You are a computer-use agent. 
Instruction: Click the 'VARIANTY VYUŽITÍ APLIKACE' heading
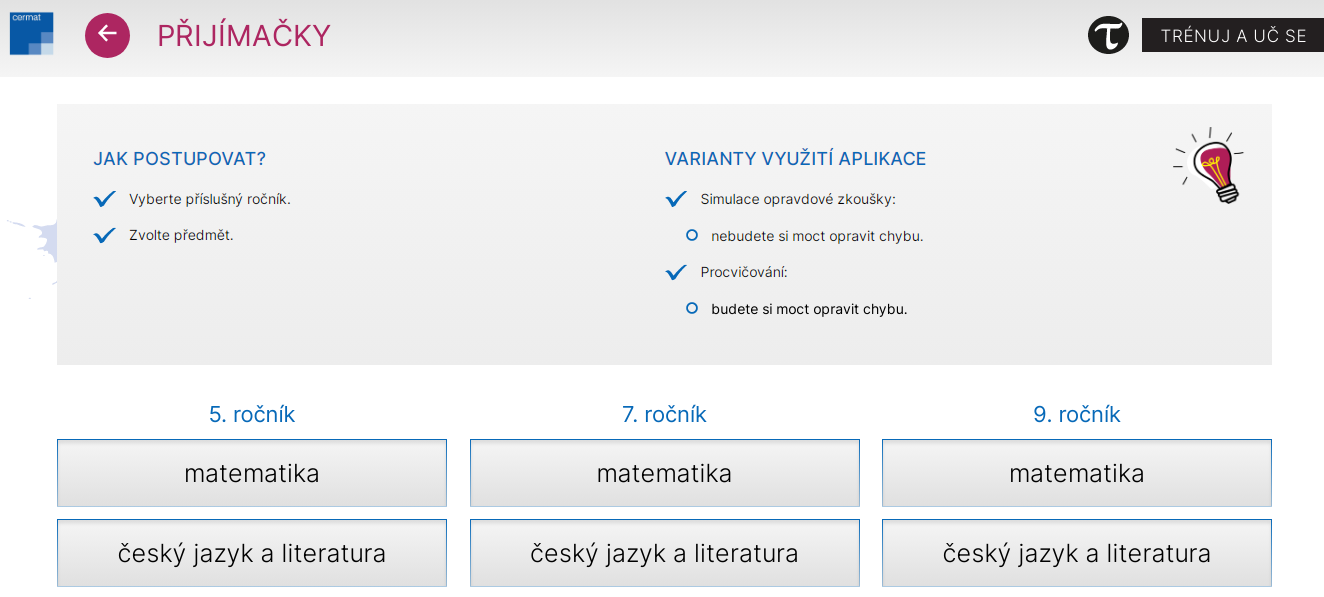click(795, 159)
